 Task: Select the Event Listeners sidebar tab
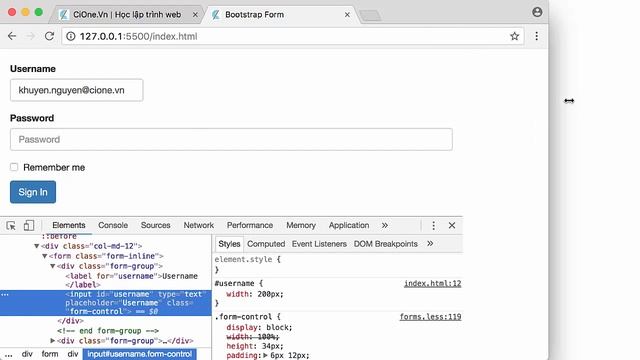pos(319,244)
